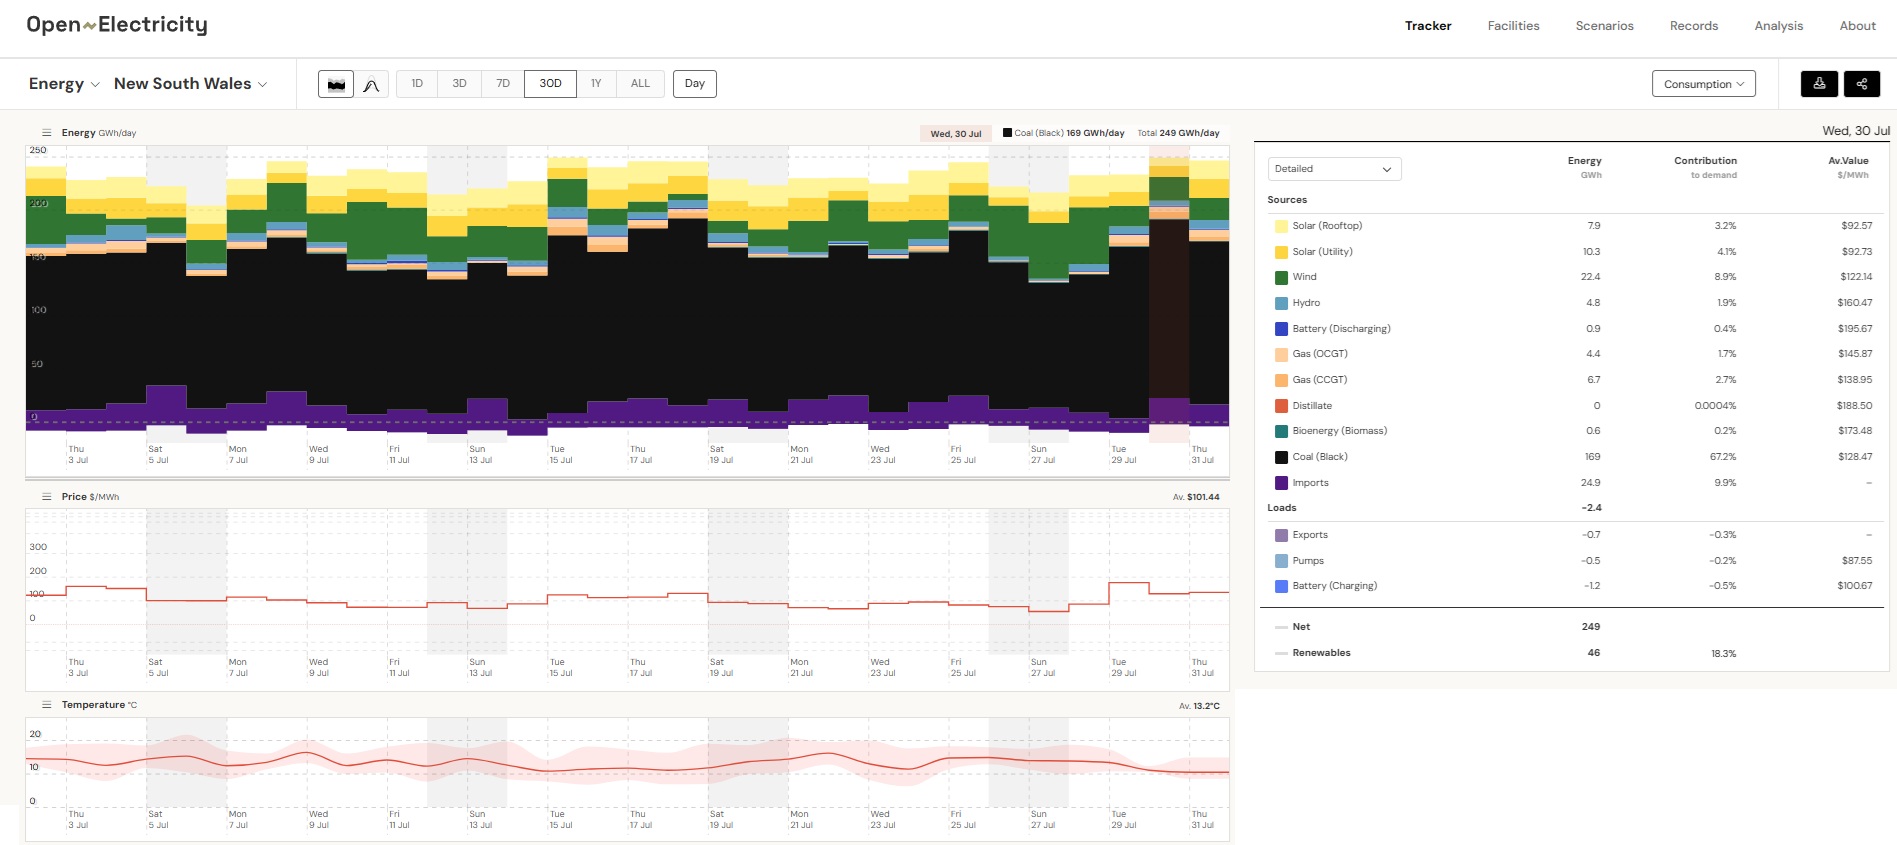Open the Energy metric dropdown
This screenshot has height=845, width=1897.
64,84
